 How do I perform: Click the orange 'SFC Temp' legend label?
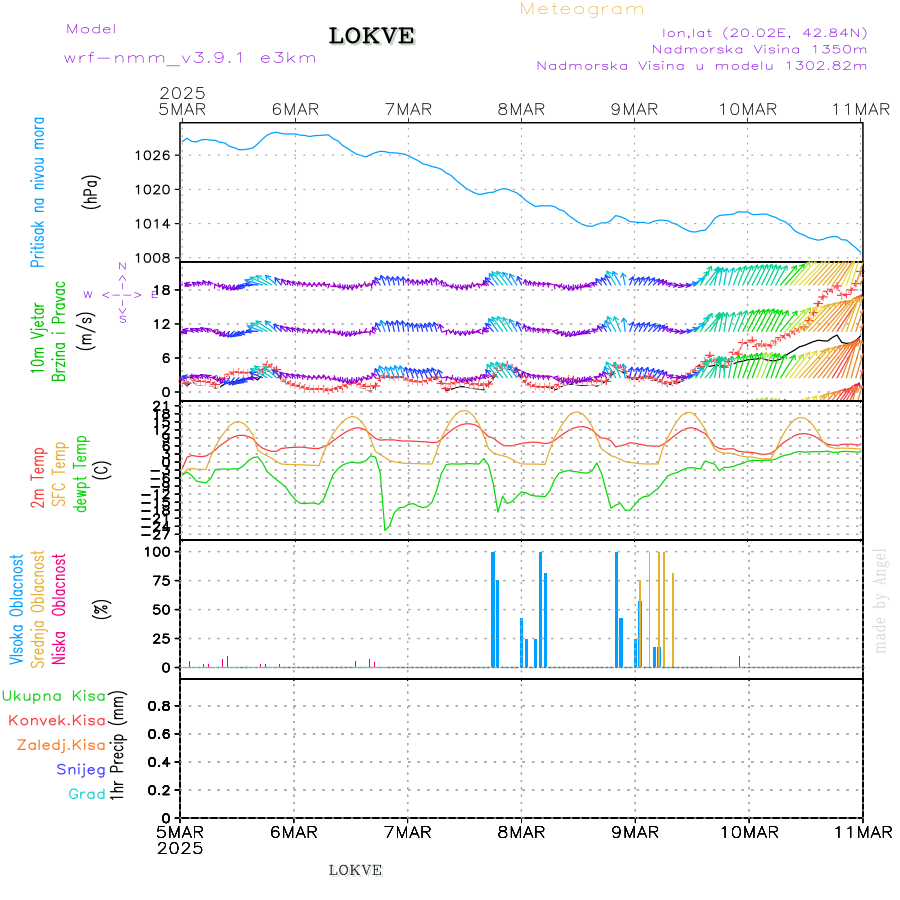pos(58,473)
